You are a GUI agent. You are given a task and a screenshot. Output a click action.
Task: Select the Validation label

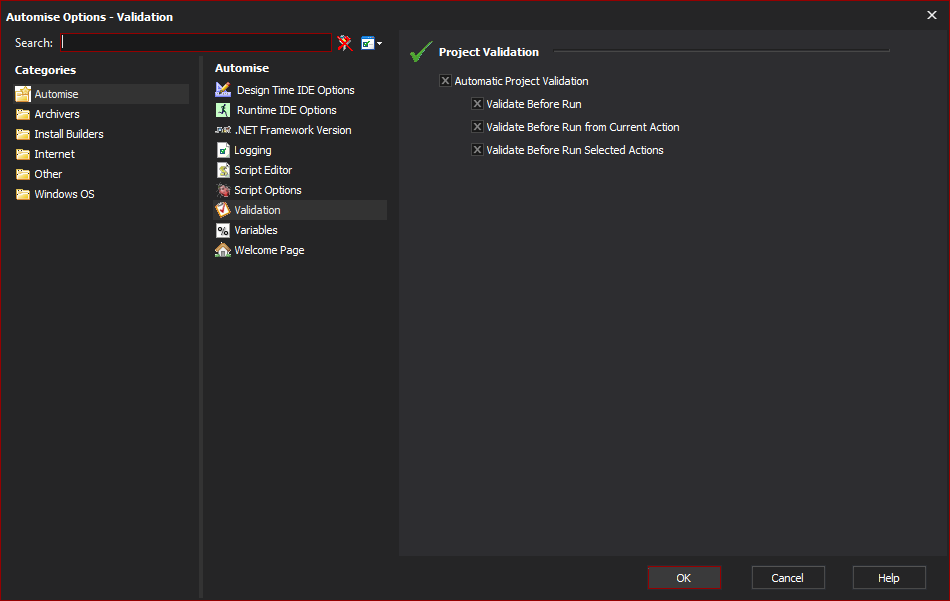pyautogui.click(x=257, y=210)
